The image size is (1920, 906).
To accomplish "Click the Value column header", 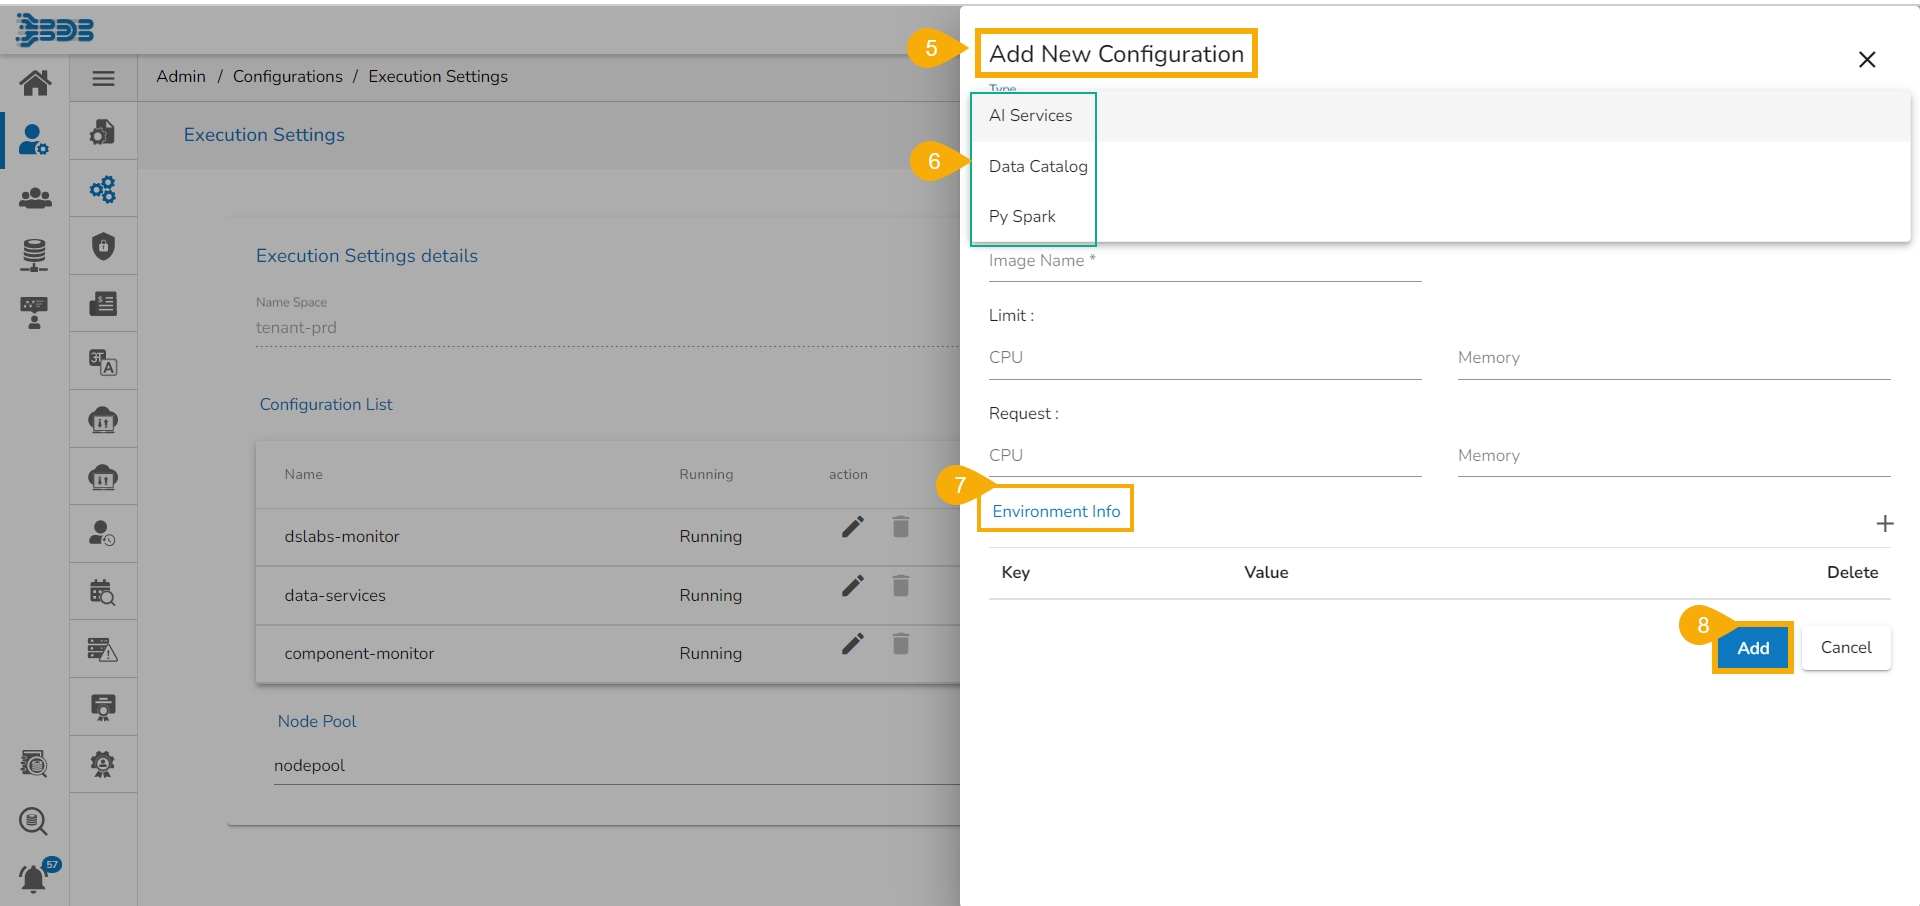I will coord(1266,573).
